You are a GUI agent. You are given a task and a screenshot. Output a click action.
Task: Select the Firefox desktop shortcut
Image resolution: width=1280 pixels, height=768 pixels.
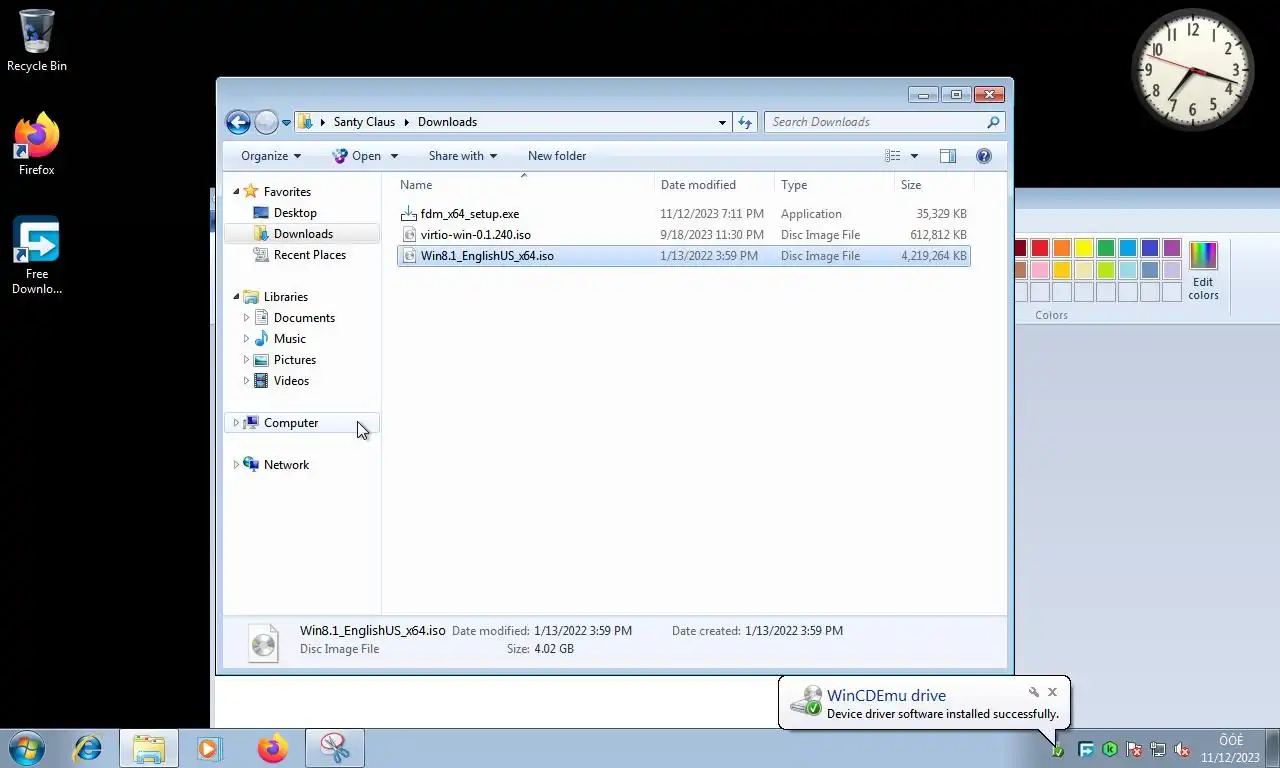click(37, 145)
